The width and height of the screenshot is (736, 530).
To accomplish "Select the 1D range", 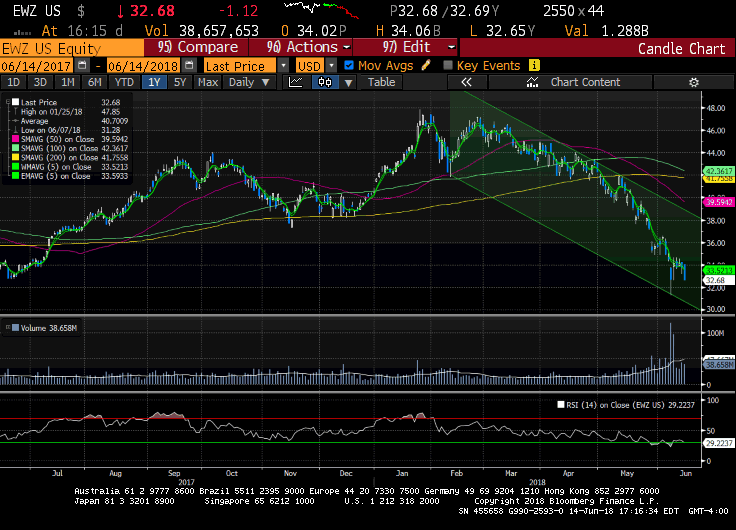I will [13, 82].
